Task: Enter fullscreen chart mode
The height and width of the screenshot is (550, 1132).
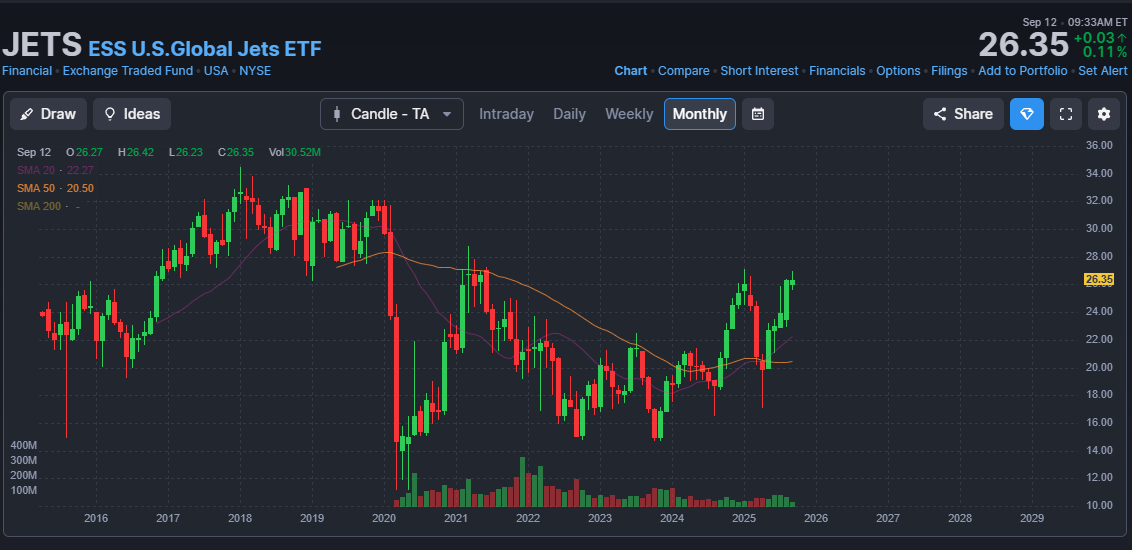Action: 1066,114
